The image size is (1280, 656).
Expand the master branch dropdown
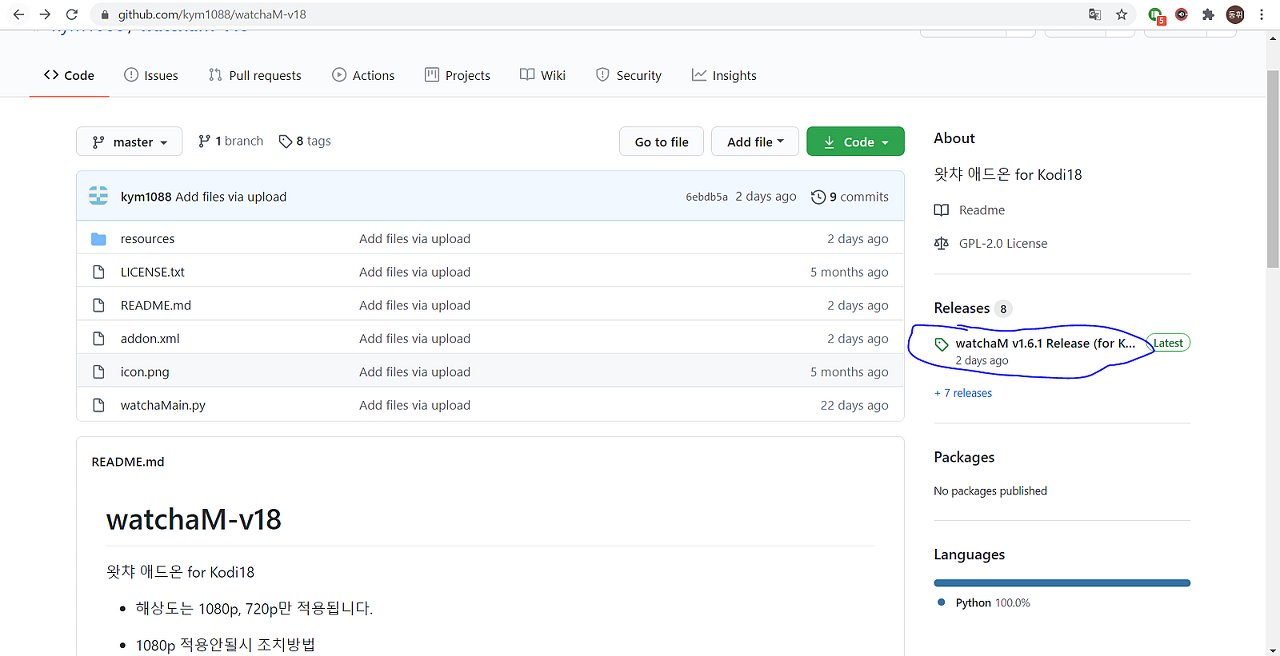click(129, 142)
